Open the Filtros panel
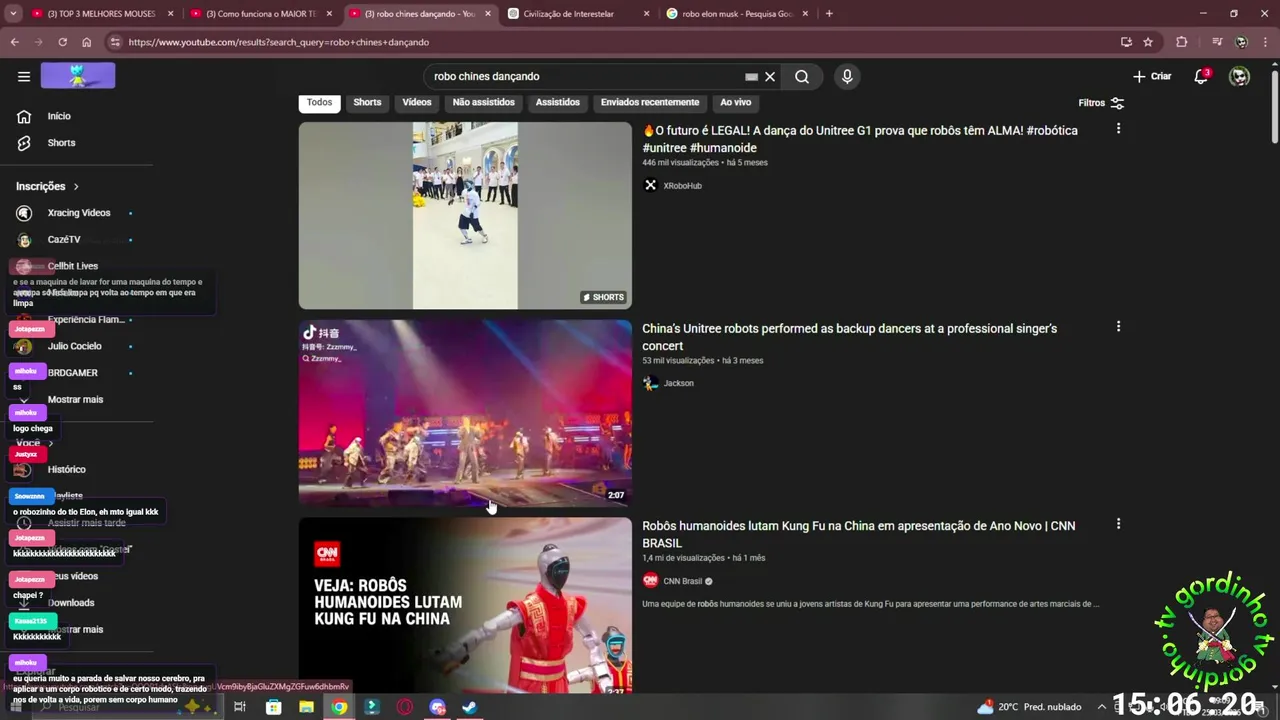 (1101, 103)
